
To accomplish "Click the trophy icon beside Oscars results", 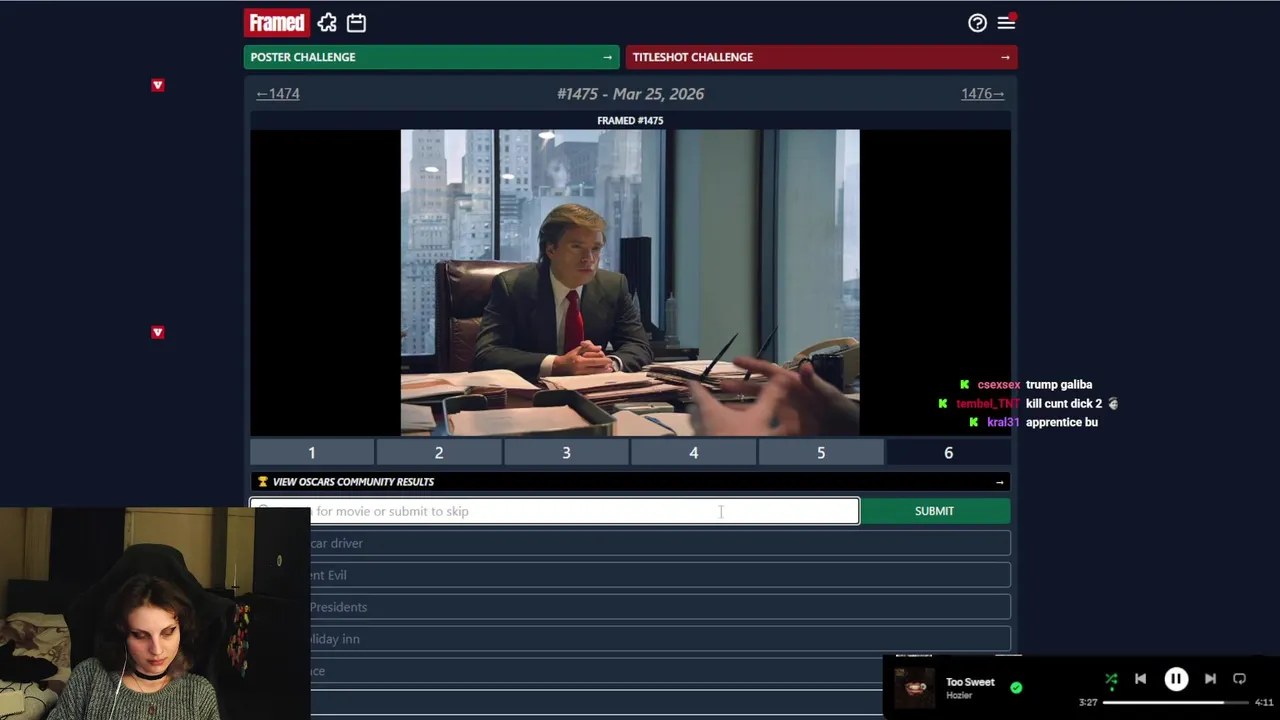I will (x=263, y=482).
